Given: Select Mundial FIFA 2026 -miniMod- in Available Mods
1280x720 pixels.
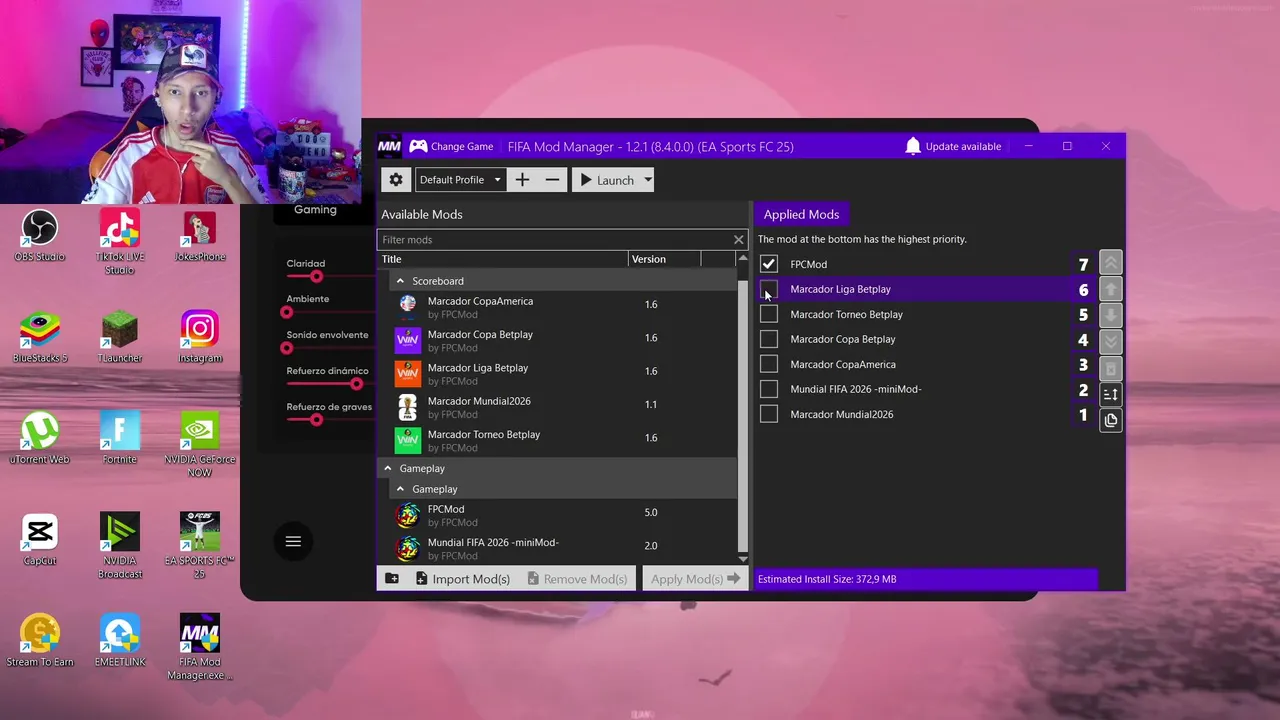Looking at the screenshot, I should tap(557, 549).
